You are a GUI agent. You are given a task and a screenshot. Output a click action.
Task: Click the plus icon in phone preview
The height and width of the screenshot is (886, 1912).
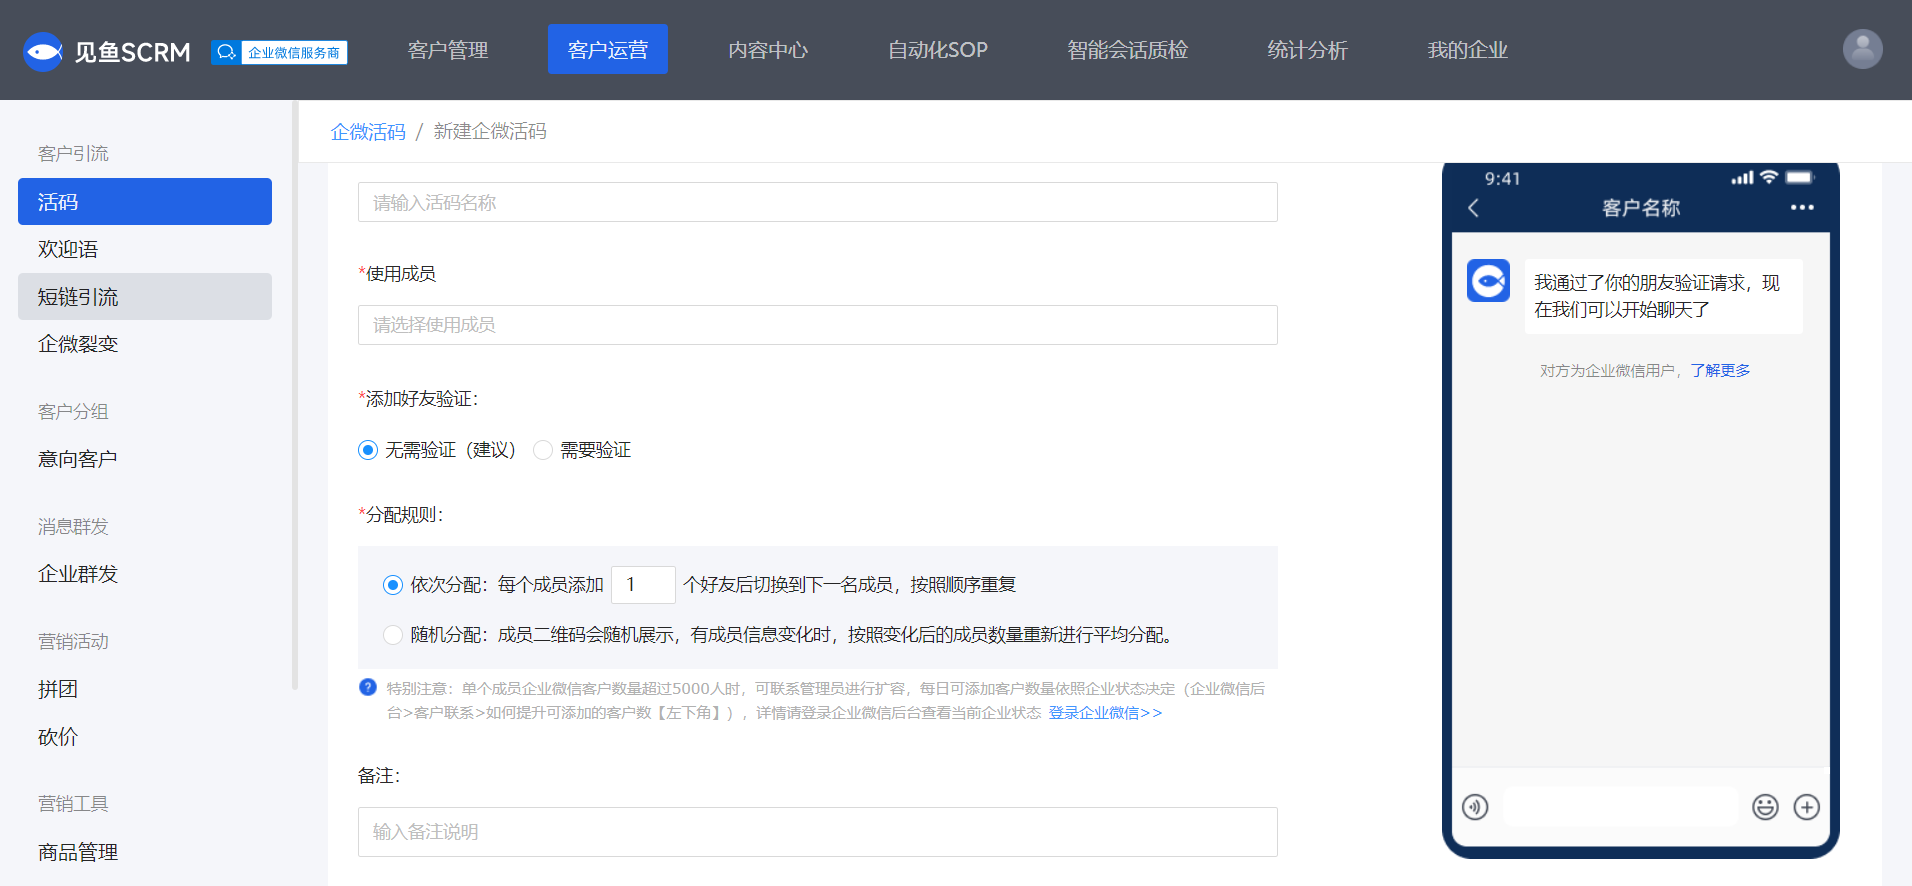[x=1806, y=807]
